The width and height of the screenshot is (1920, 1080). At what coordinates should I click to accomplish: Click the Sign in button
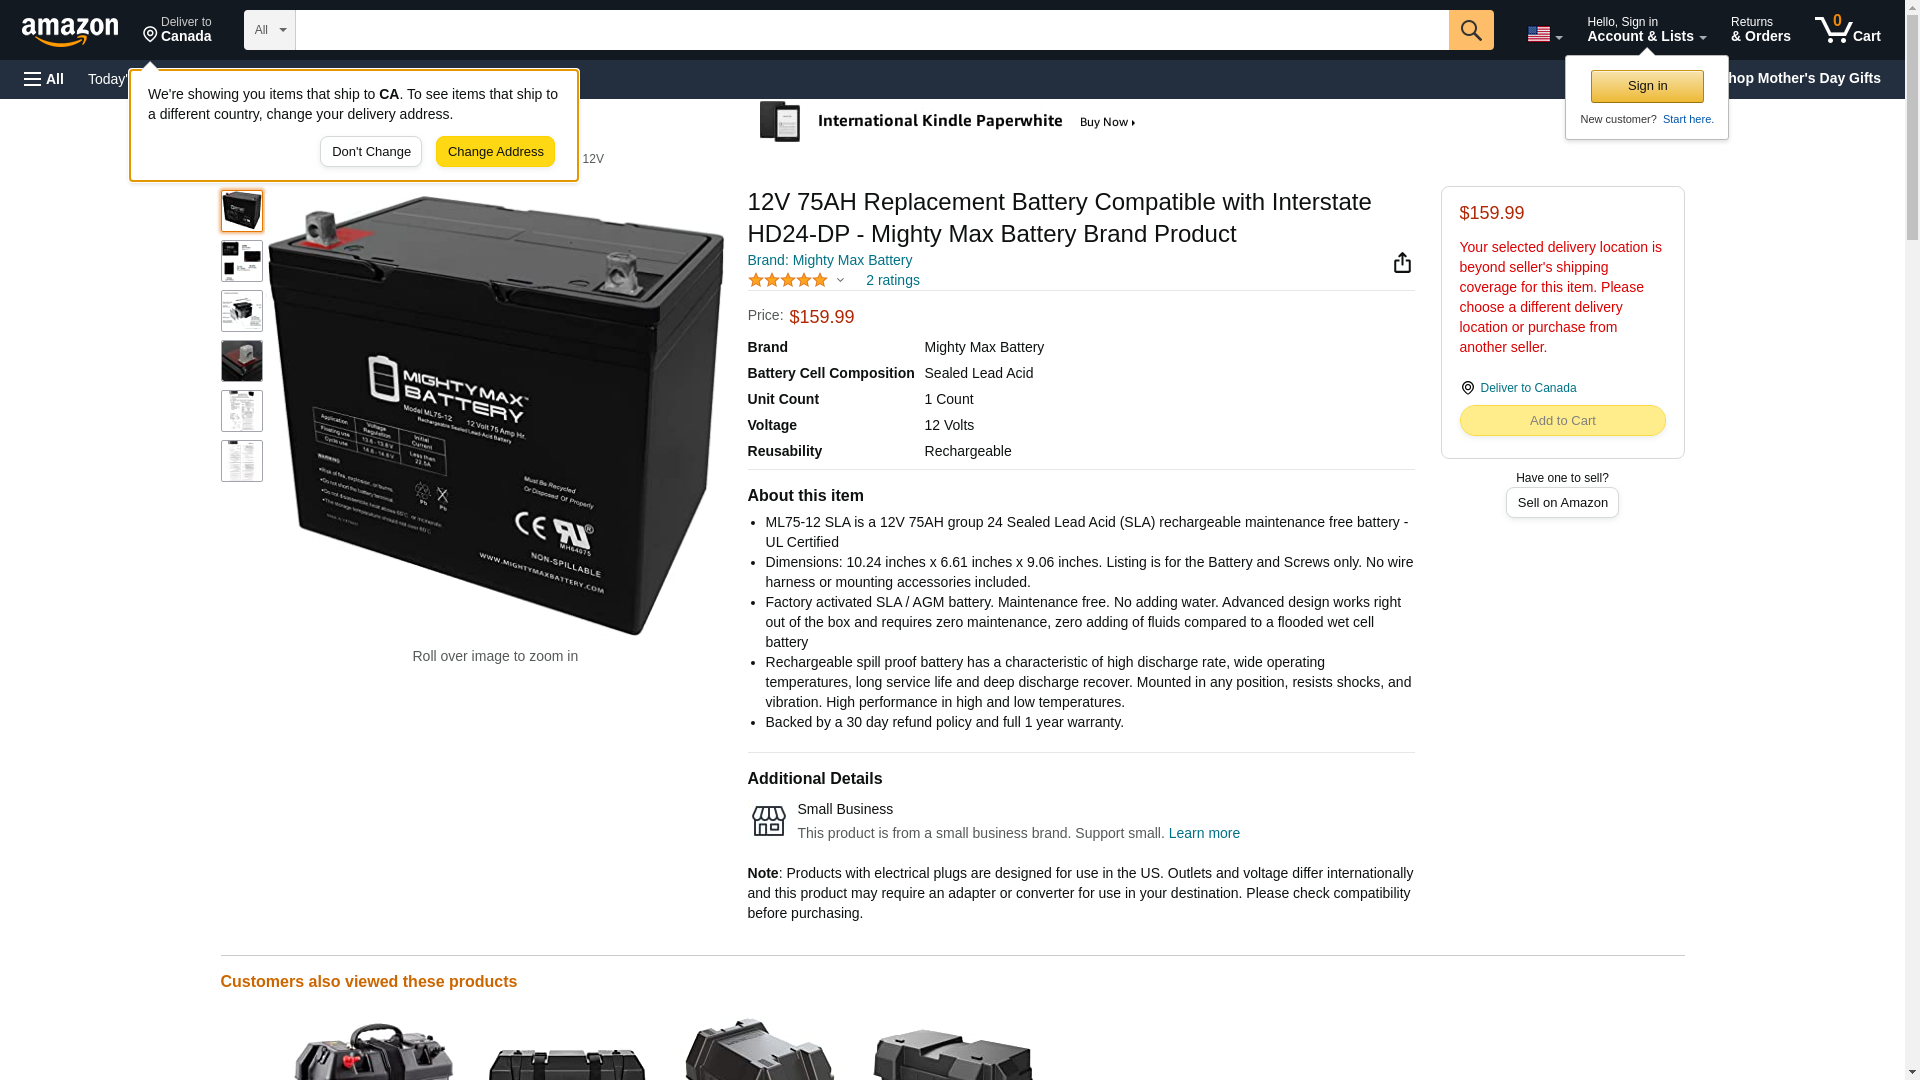click(x=1647, y=86)
